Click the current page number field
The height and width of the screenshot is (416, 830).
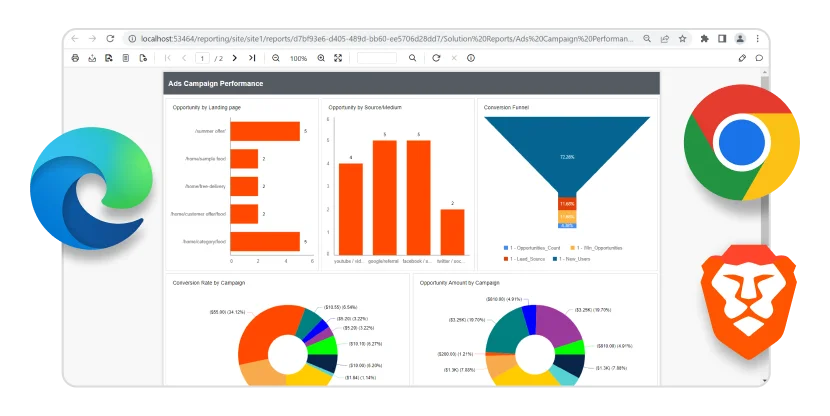click(202, 58)
